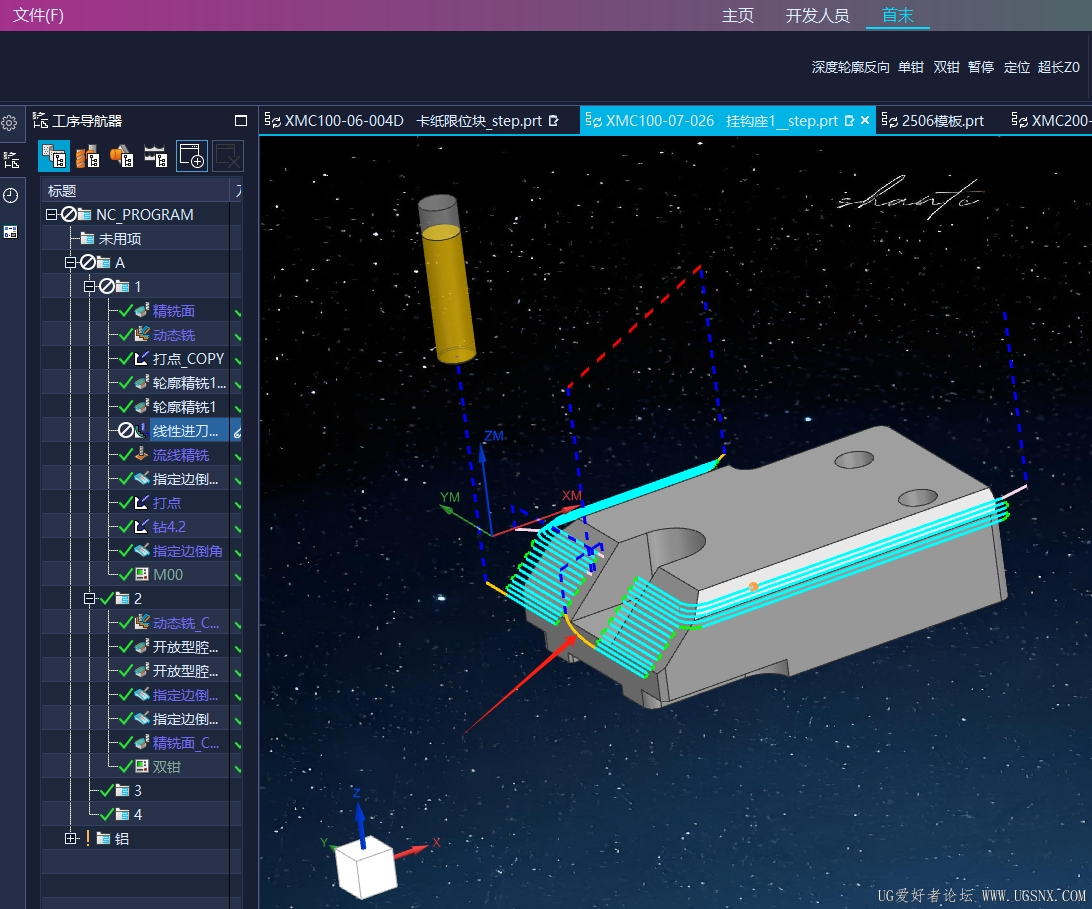
Task: Click the 暂停 toggle in the ribbon
Action: click(981, 67)
